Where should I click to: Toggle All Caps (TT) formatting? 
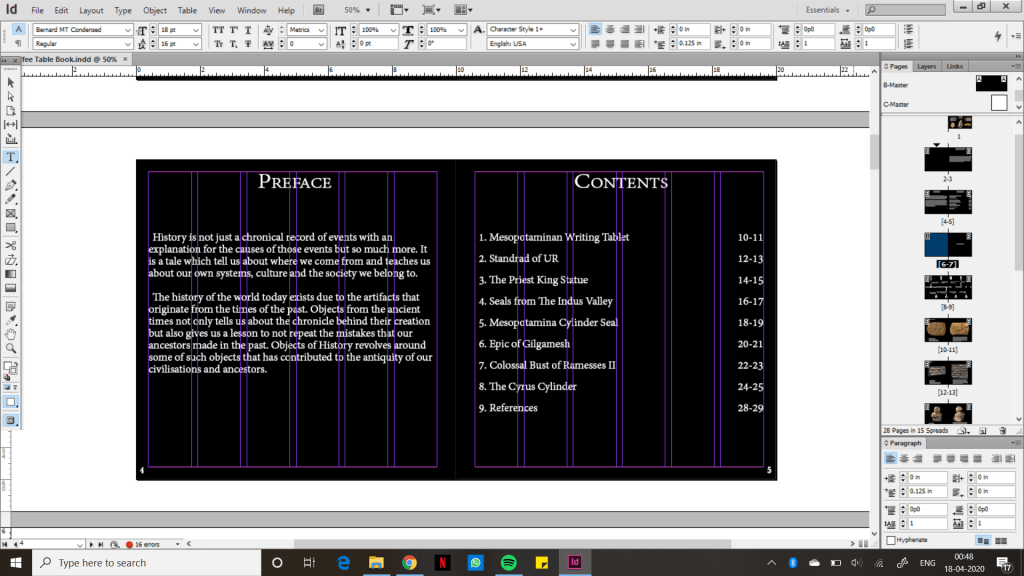pyautogui.click(x=219, y=29)
